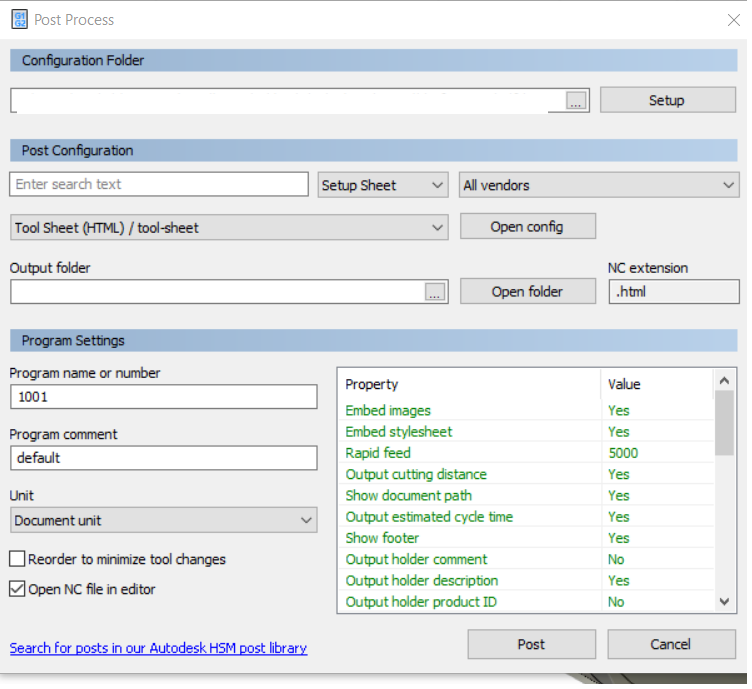Click the NC extension .html field
The image size is (752, 689).
[674, 292]
